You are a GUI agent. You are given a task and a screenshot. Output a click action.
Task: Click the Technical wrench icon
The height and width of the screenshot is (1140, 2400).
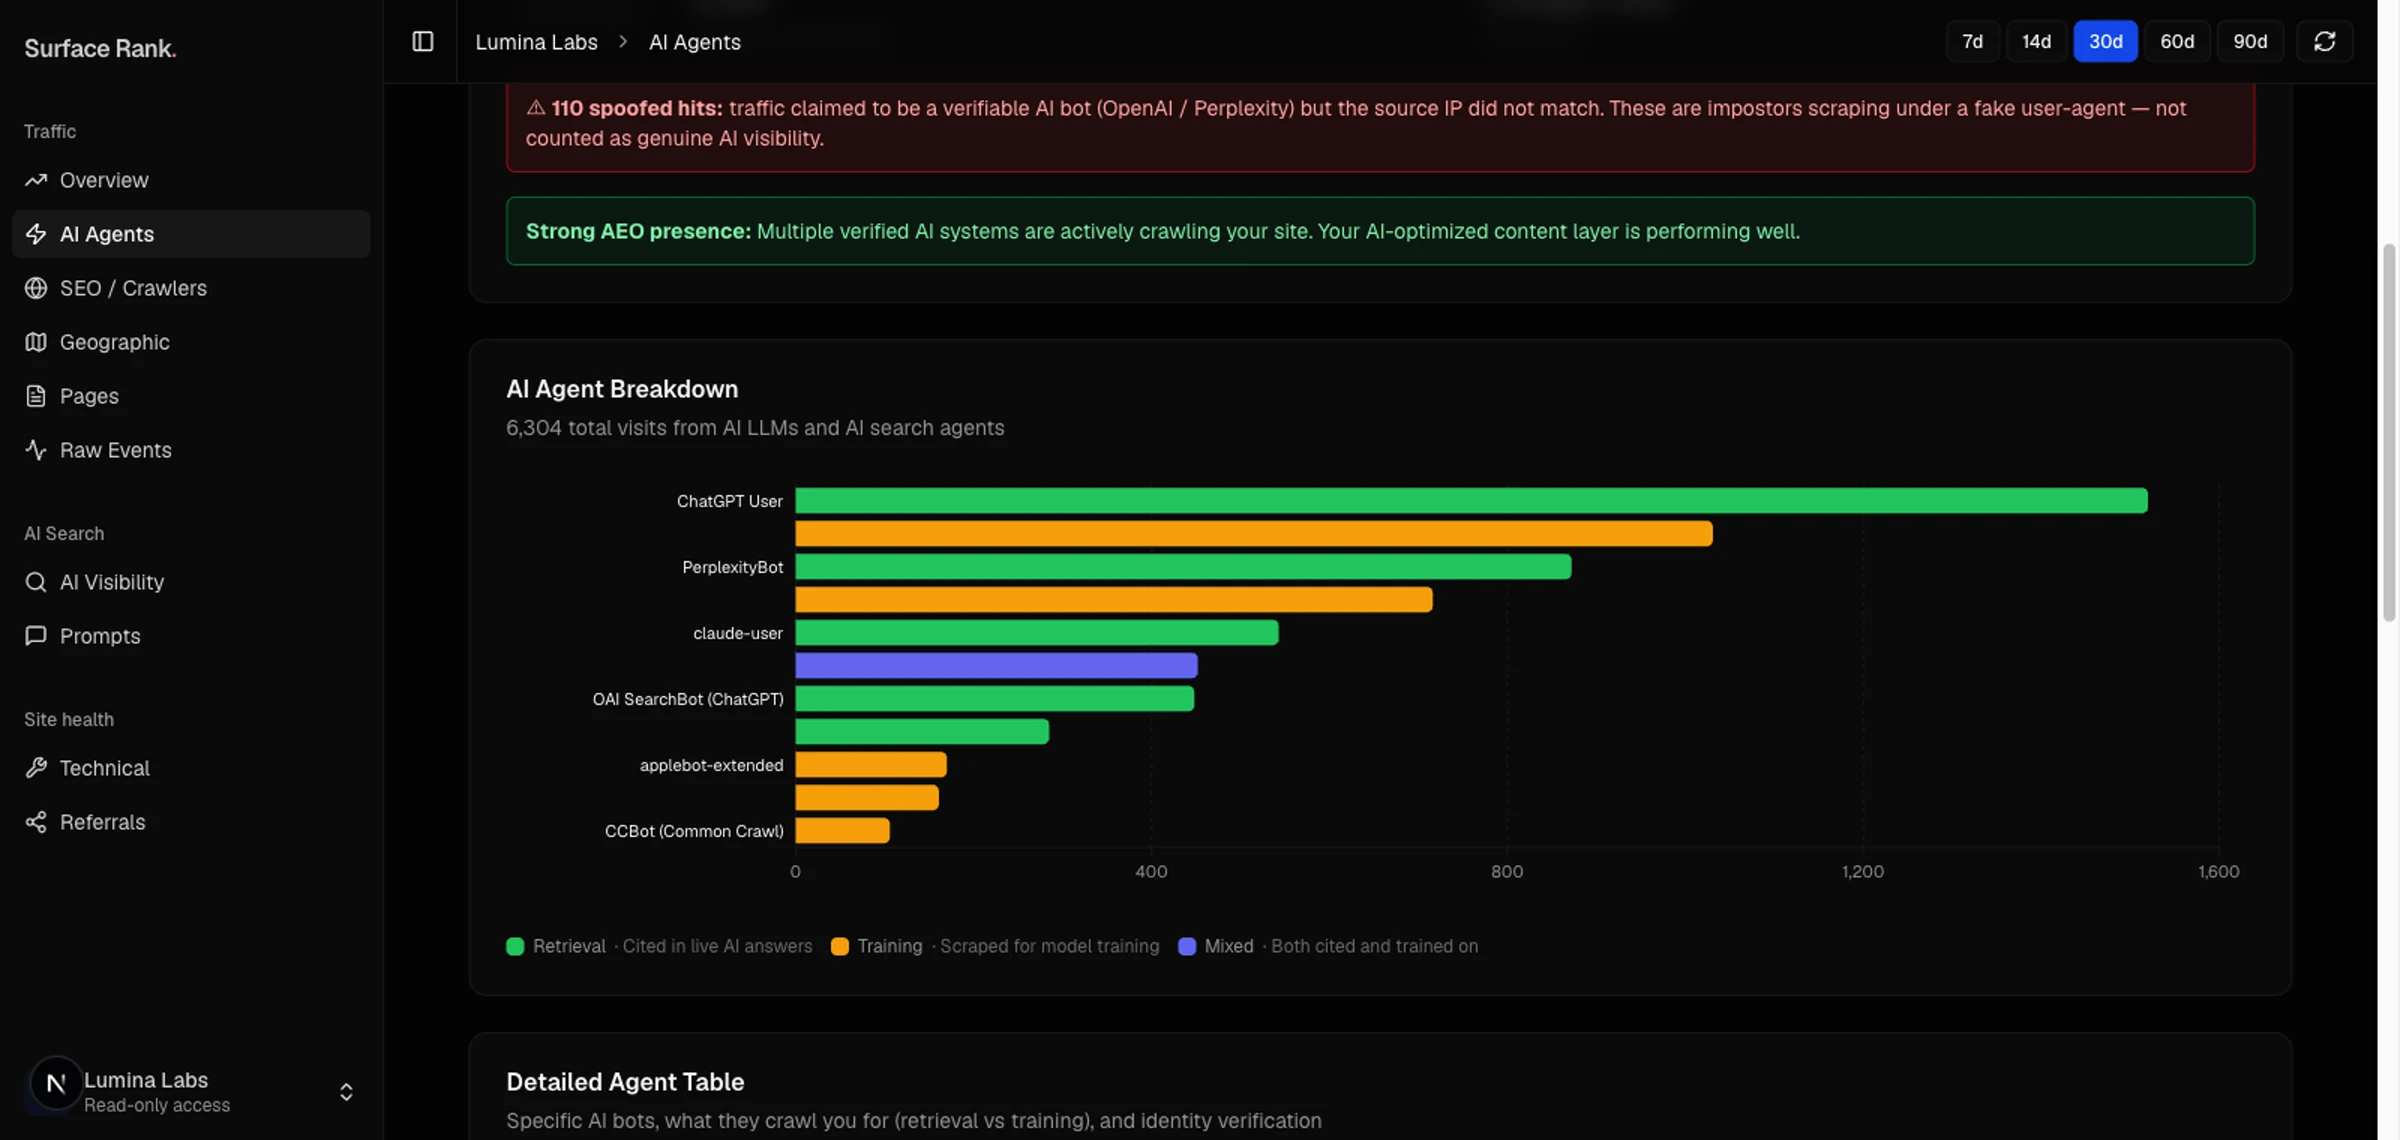click(36, 768)
